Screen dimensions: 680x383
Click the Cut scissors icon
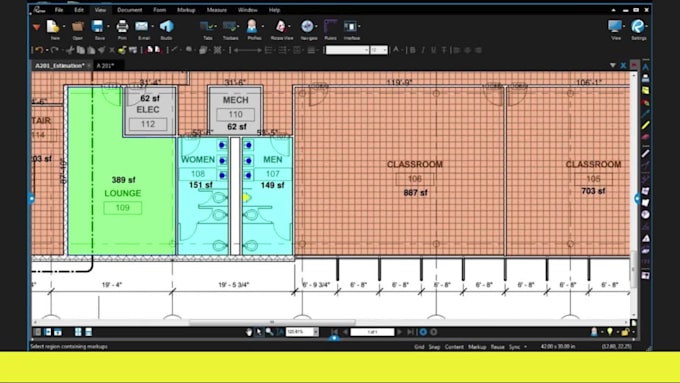tap(71, 50)
